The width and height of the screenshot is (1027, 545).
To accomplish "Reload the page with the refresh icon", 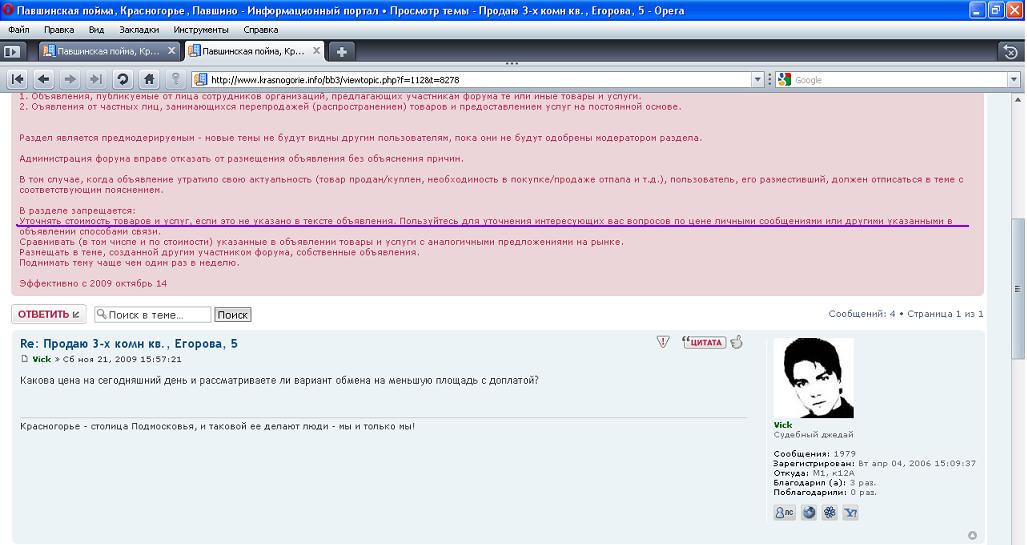I will [122, 79].
